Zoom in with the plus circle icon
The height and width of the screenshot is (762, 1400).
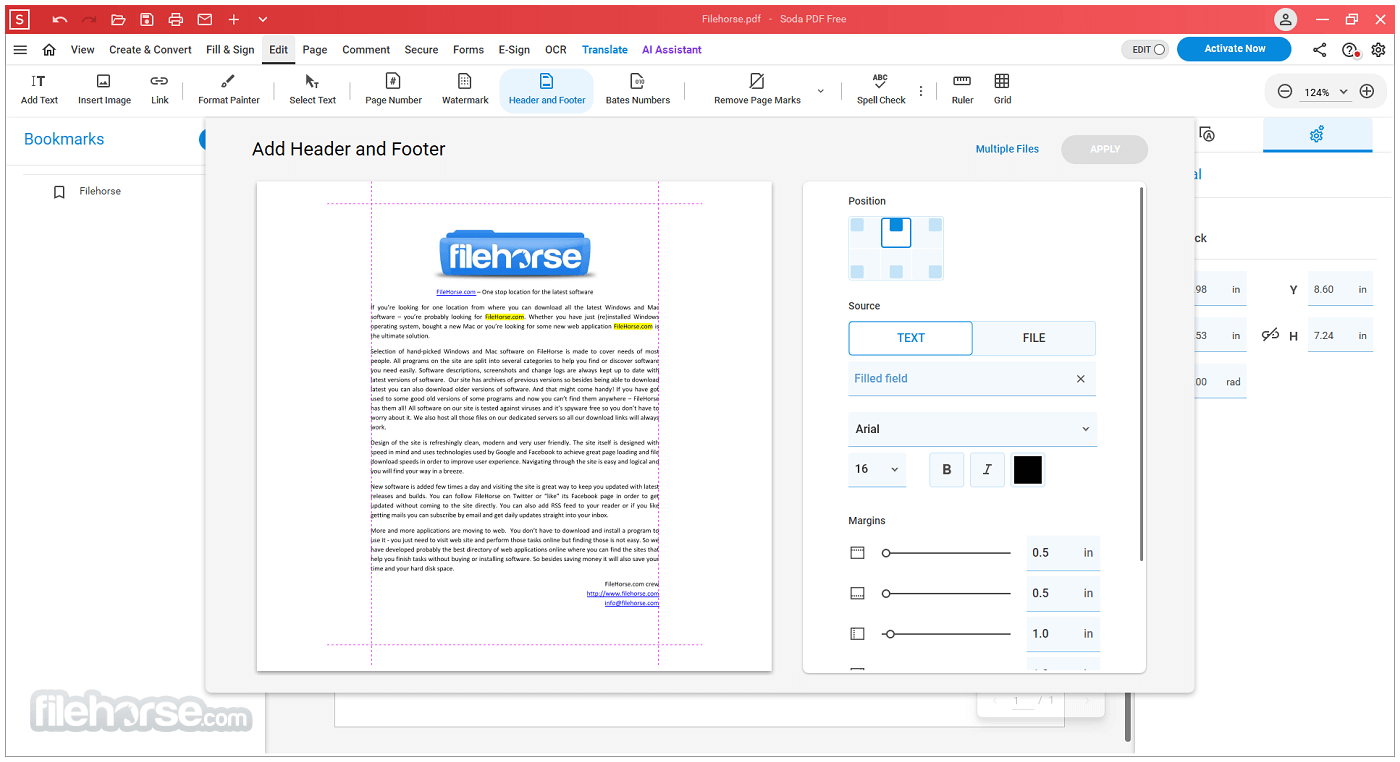[x=1367, y=92]
